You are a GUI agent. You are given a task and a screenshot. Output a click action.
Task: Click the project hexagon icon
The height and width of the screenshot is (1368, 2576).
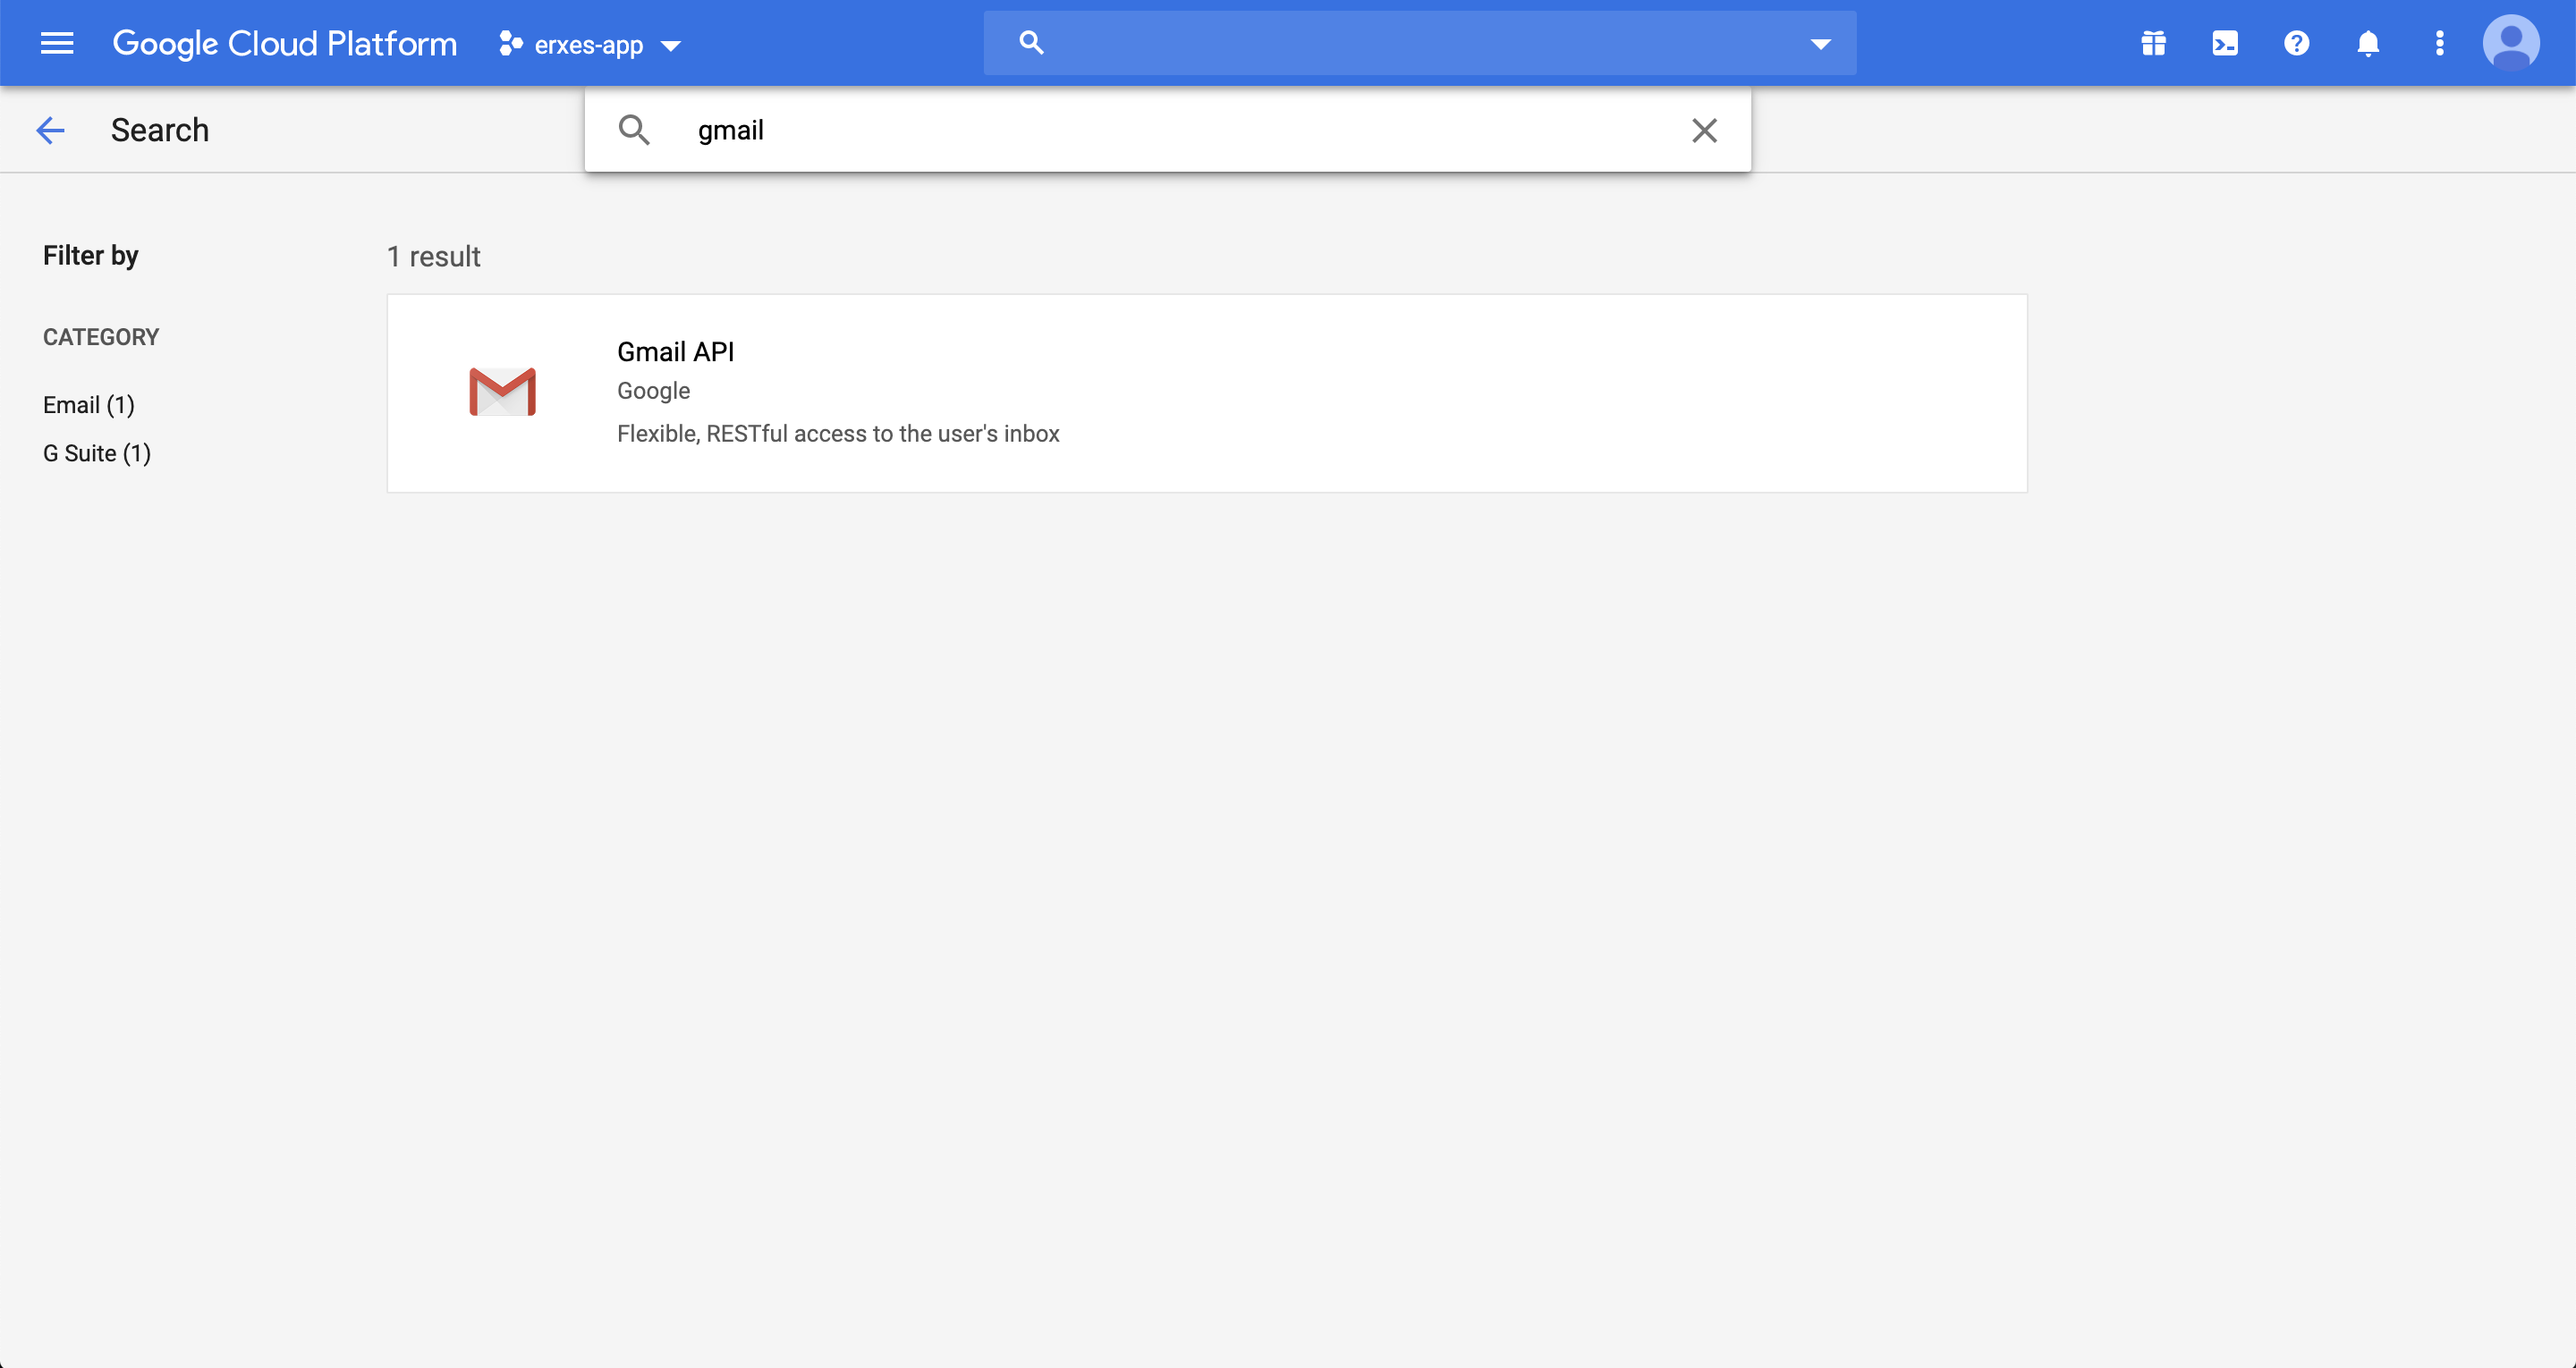tap(511, 44)
